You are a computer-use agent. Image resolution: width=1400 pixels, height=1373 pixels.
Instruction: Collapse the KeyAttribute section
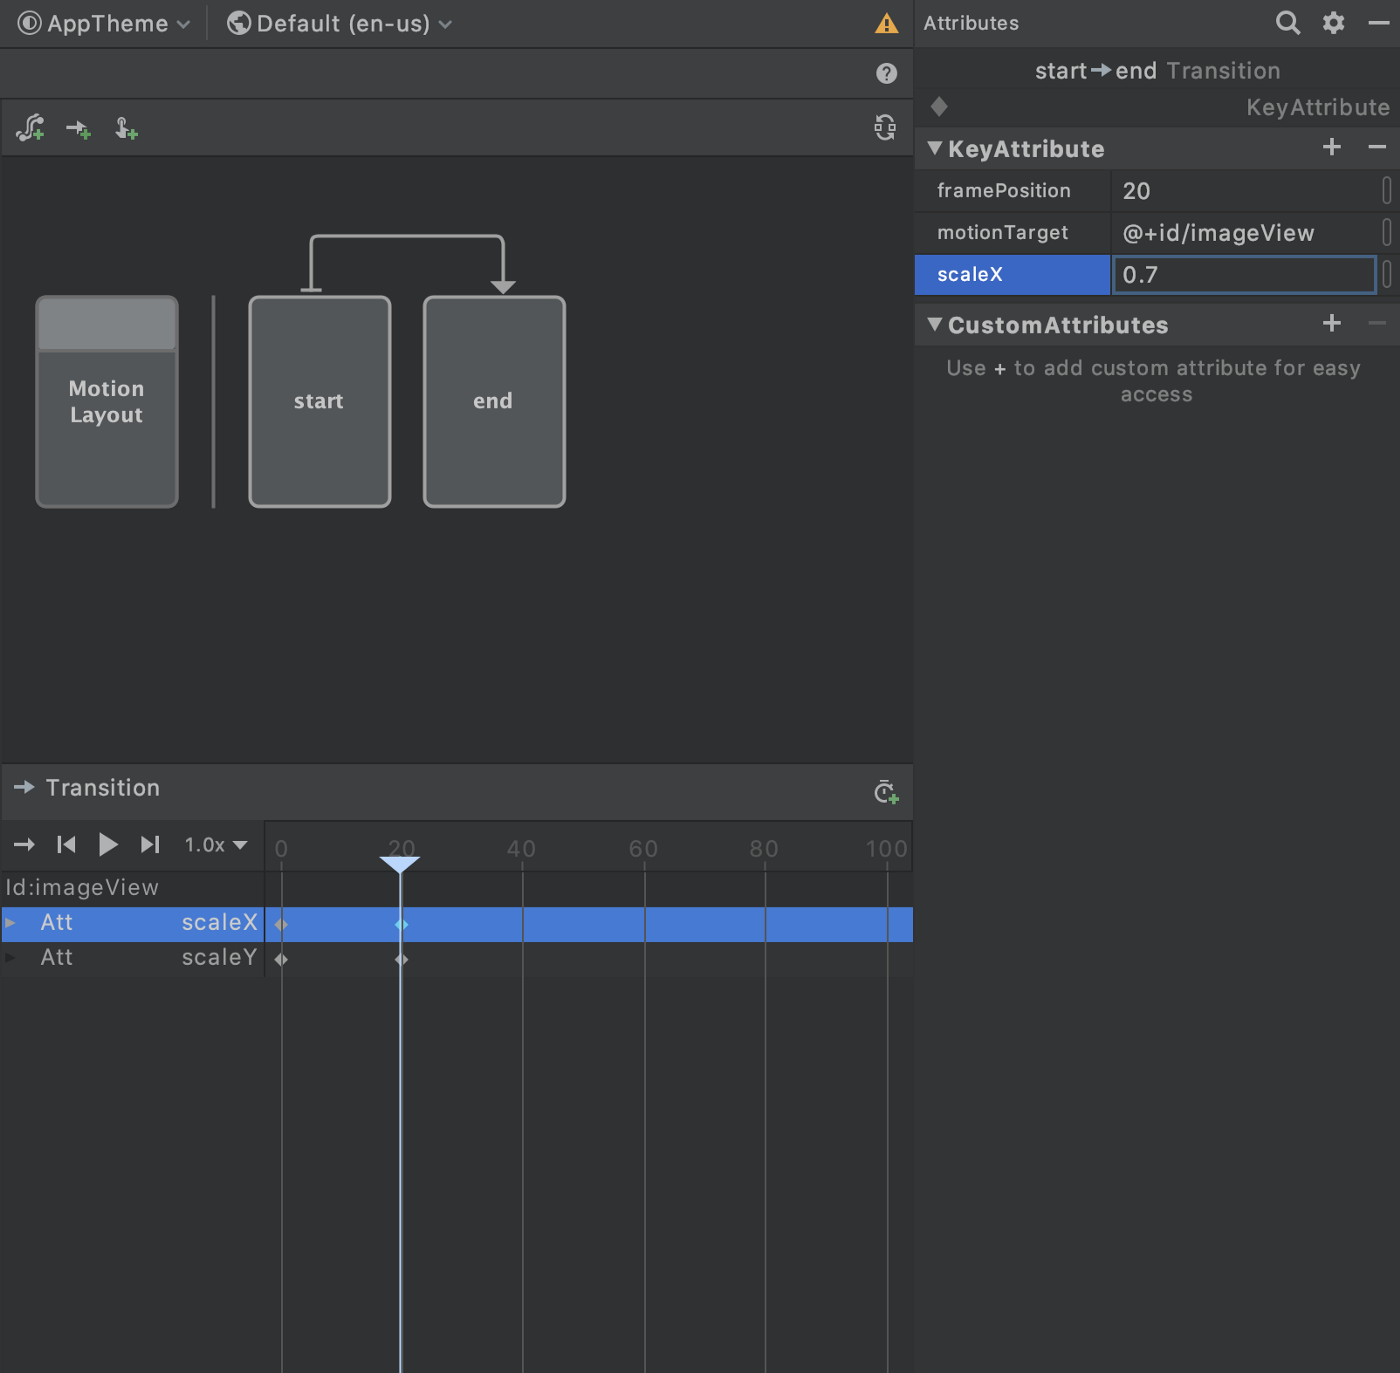coord(935,149)
